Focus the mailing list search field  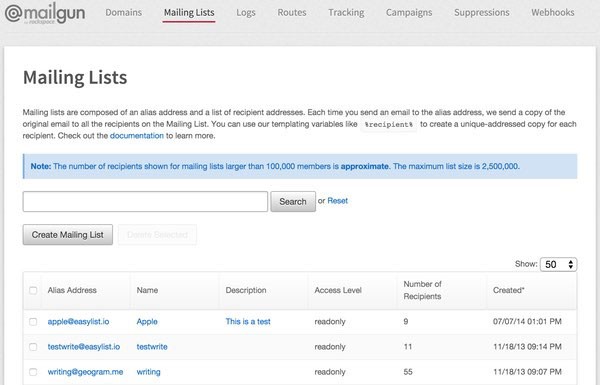(145, 201)
